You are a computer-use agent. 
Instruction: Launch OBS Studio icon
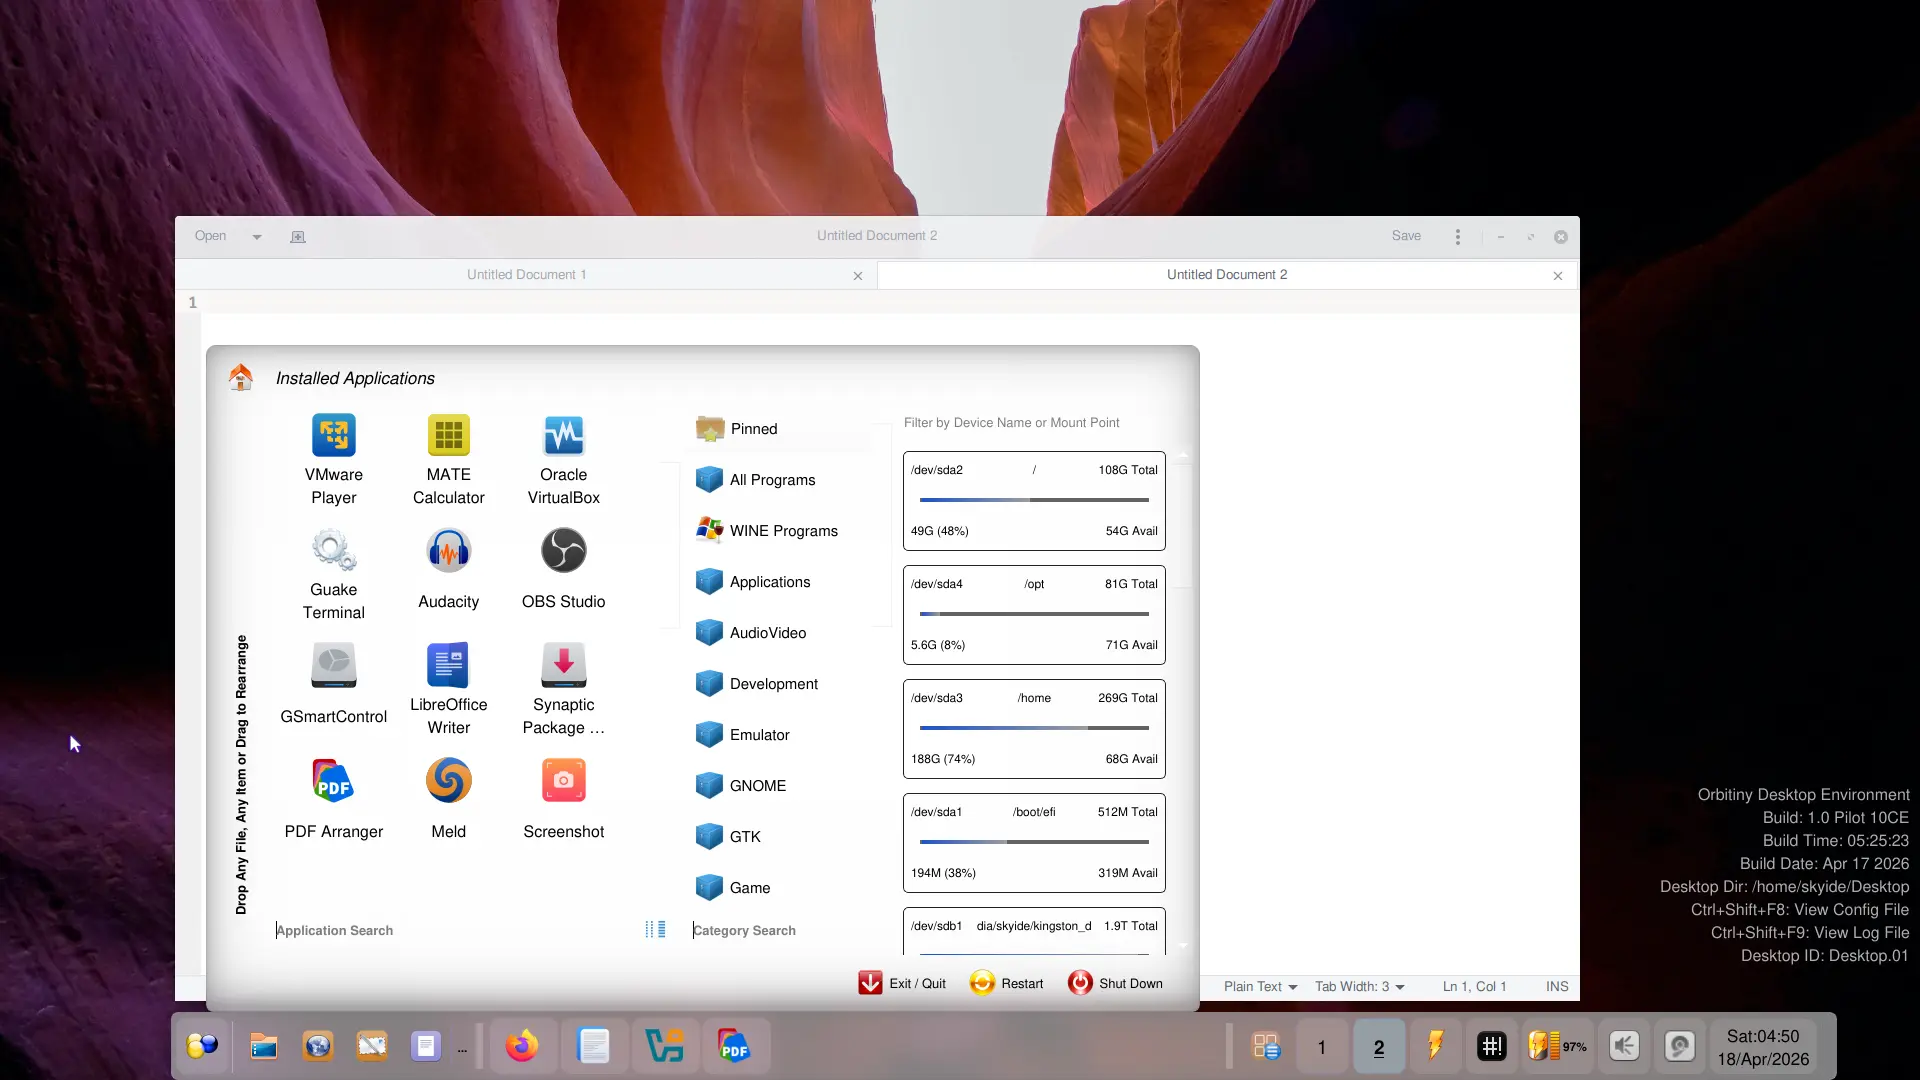pos(563,551)
